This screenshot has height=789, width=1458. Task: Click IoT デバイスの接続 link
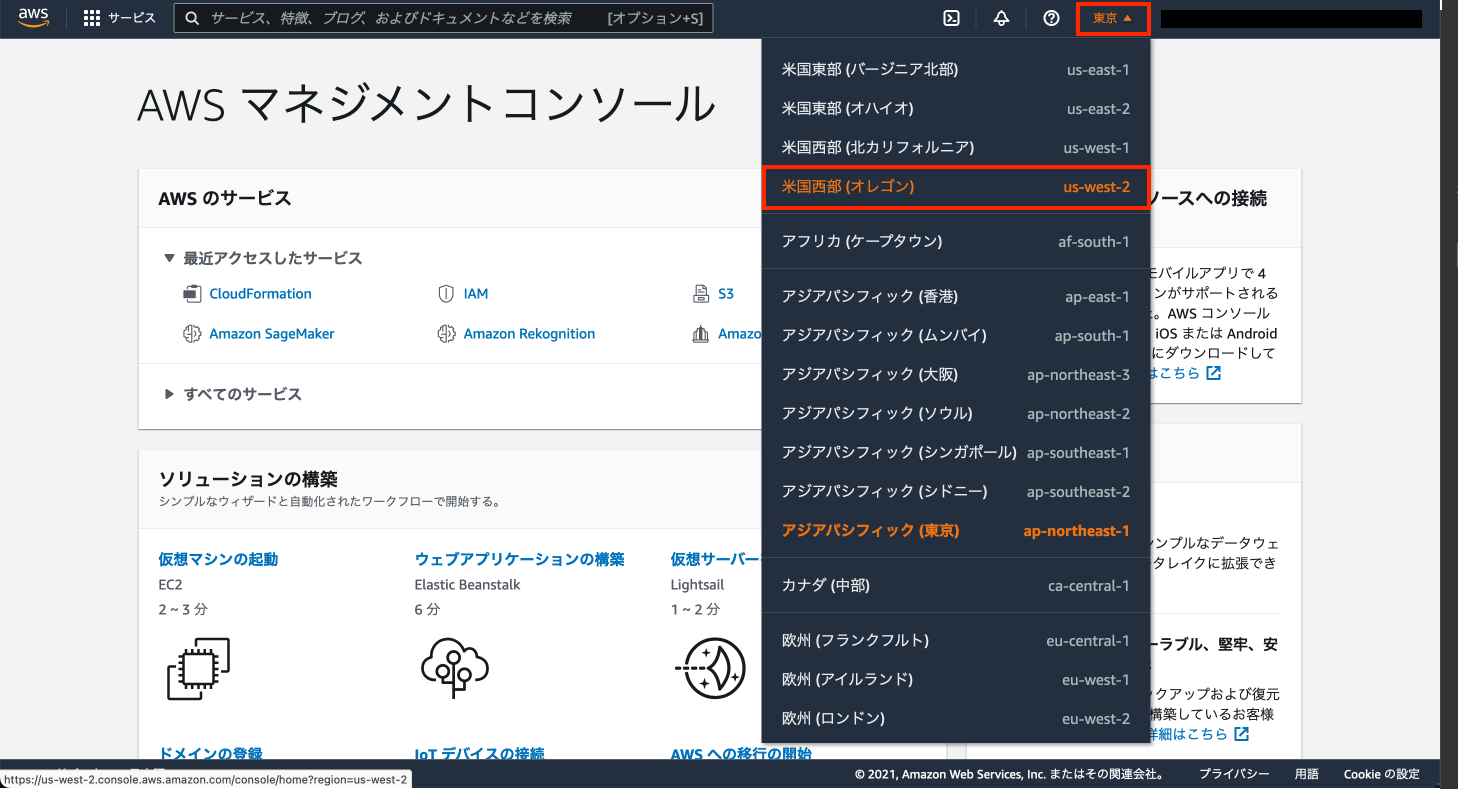tap(479, 752)
